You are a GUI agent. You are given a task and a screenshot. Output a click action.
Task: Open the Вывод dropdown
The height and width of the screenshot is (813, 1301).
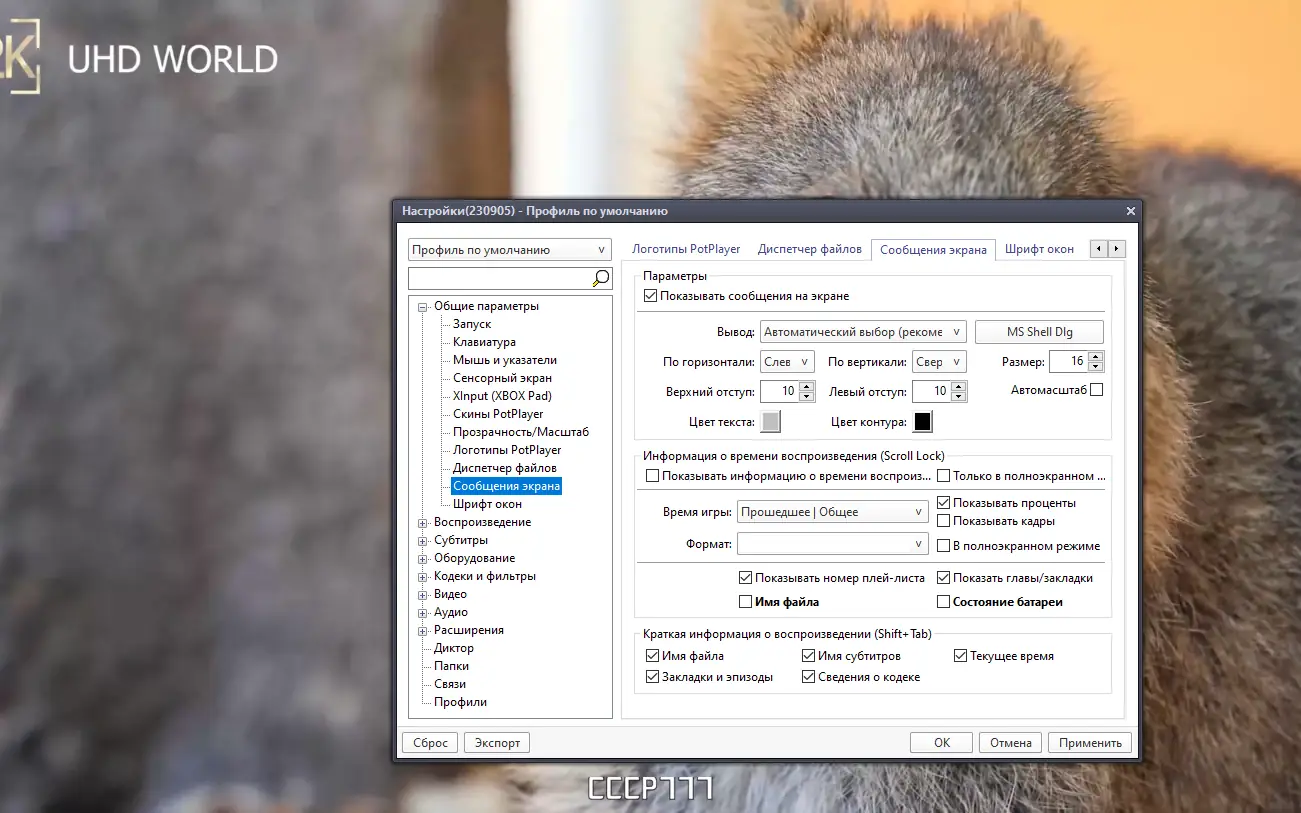[x=863, y=331]
